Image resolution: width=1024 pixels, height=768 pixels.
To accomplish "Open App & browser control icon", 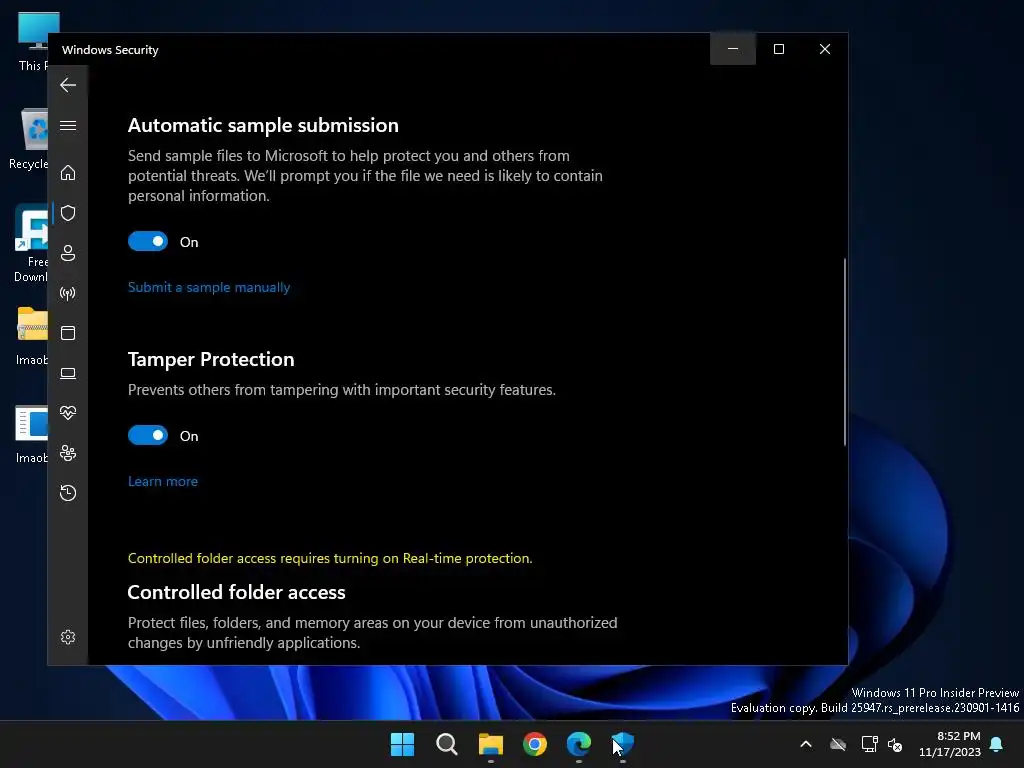I will point(68,333).
